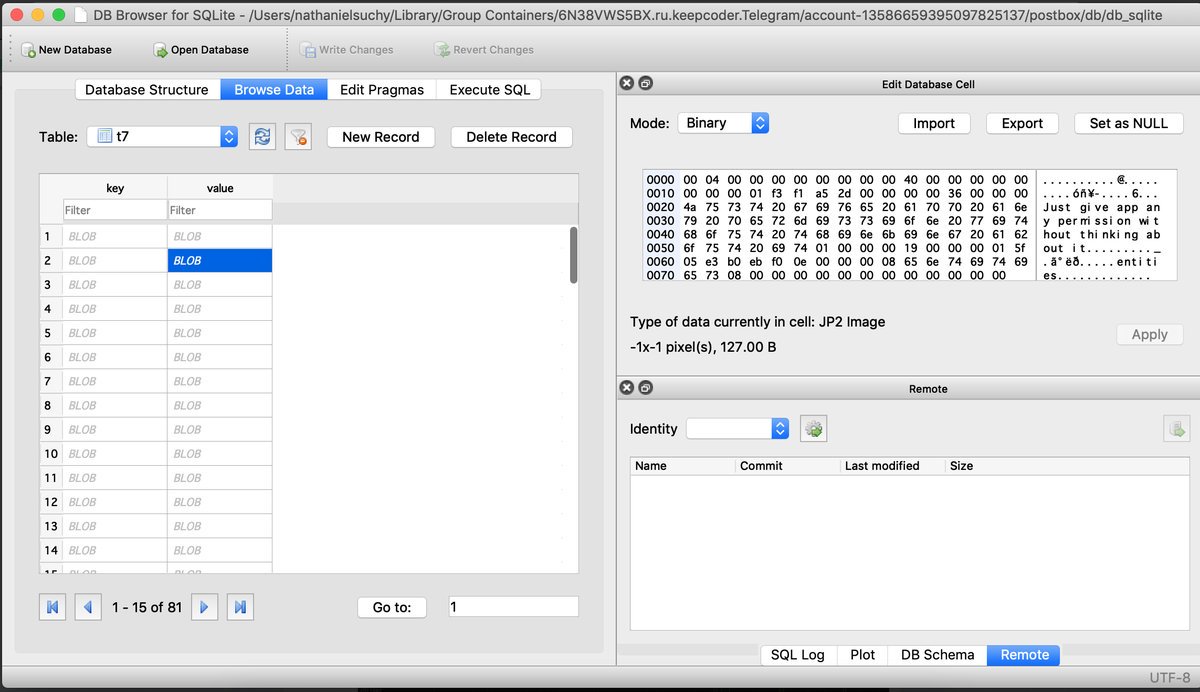Select the key BLOB cell in row 4
The width and height of the screenshot is (1200, 692).
[115, 309]
